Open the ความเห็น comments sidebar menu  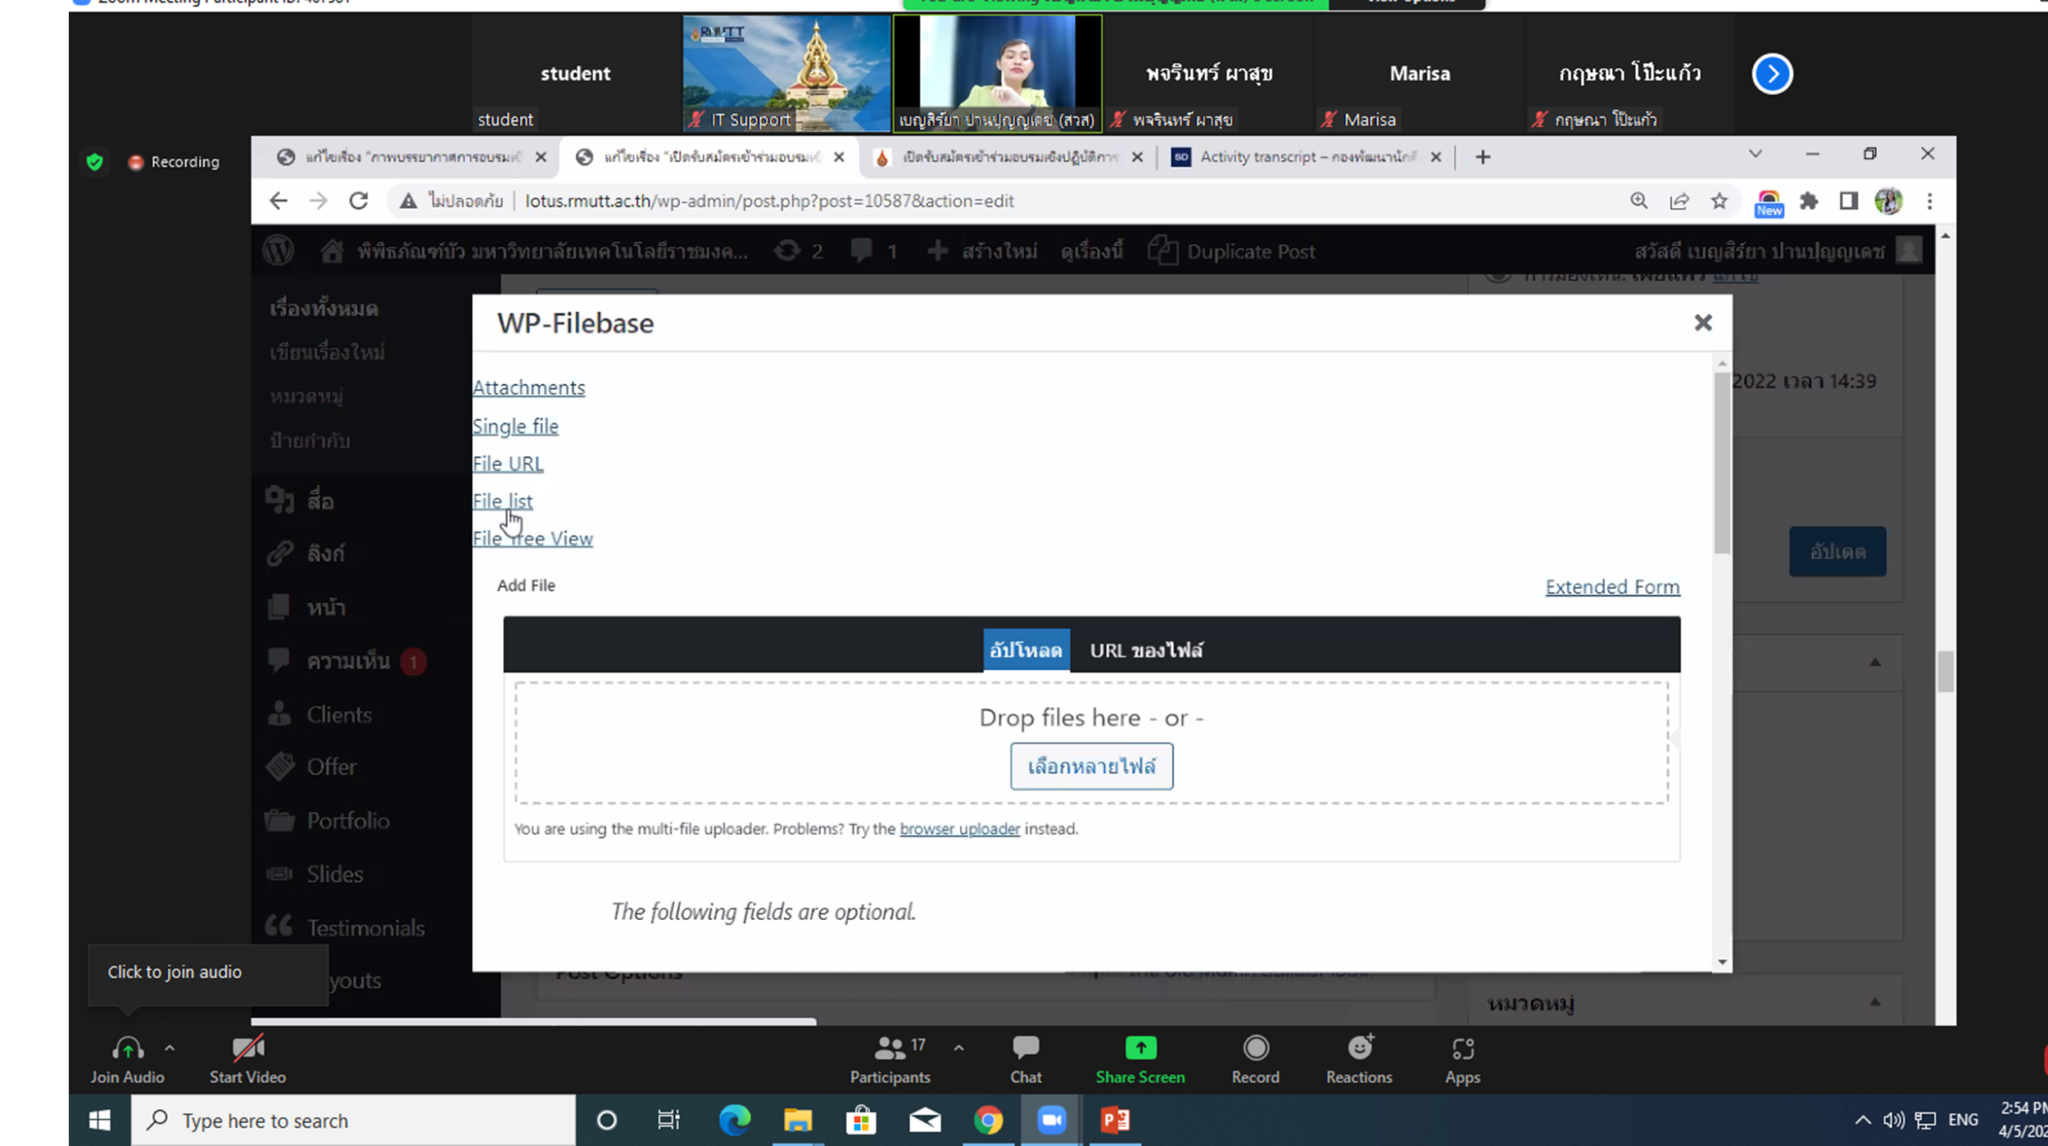(x=348, y=661)
